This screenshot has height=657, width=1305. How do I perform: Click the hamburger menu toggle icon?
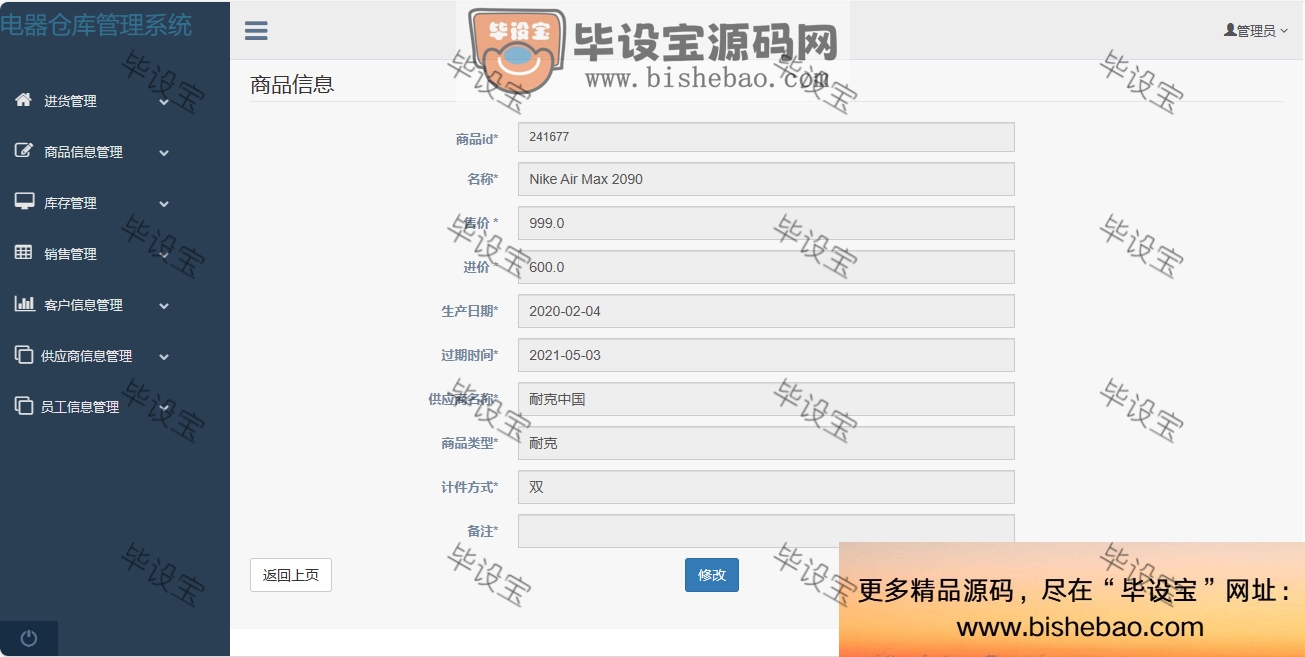coord(256,30)
